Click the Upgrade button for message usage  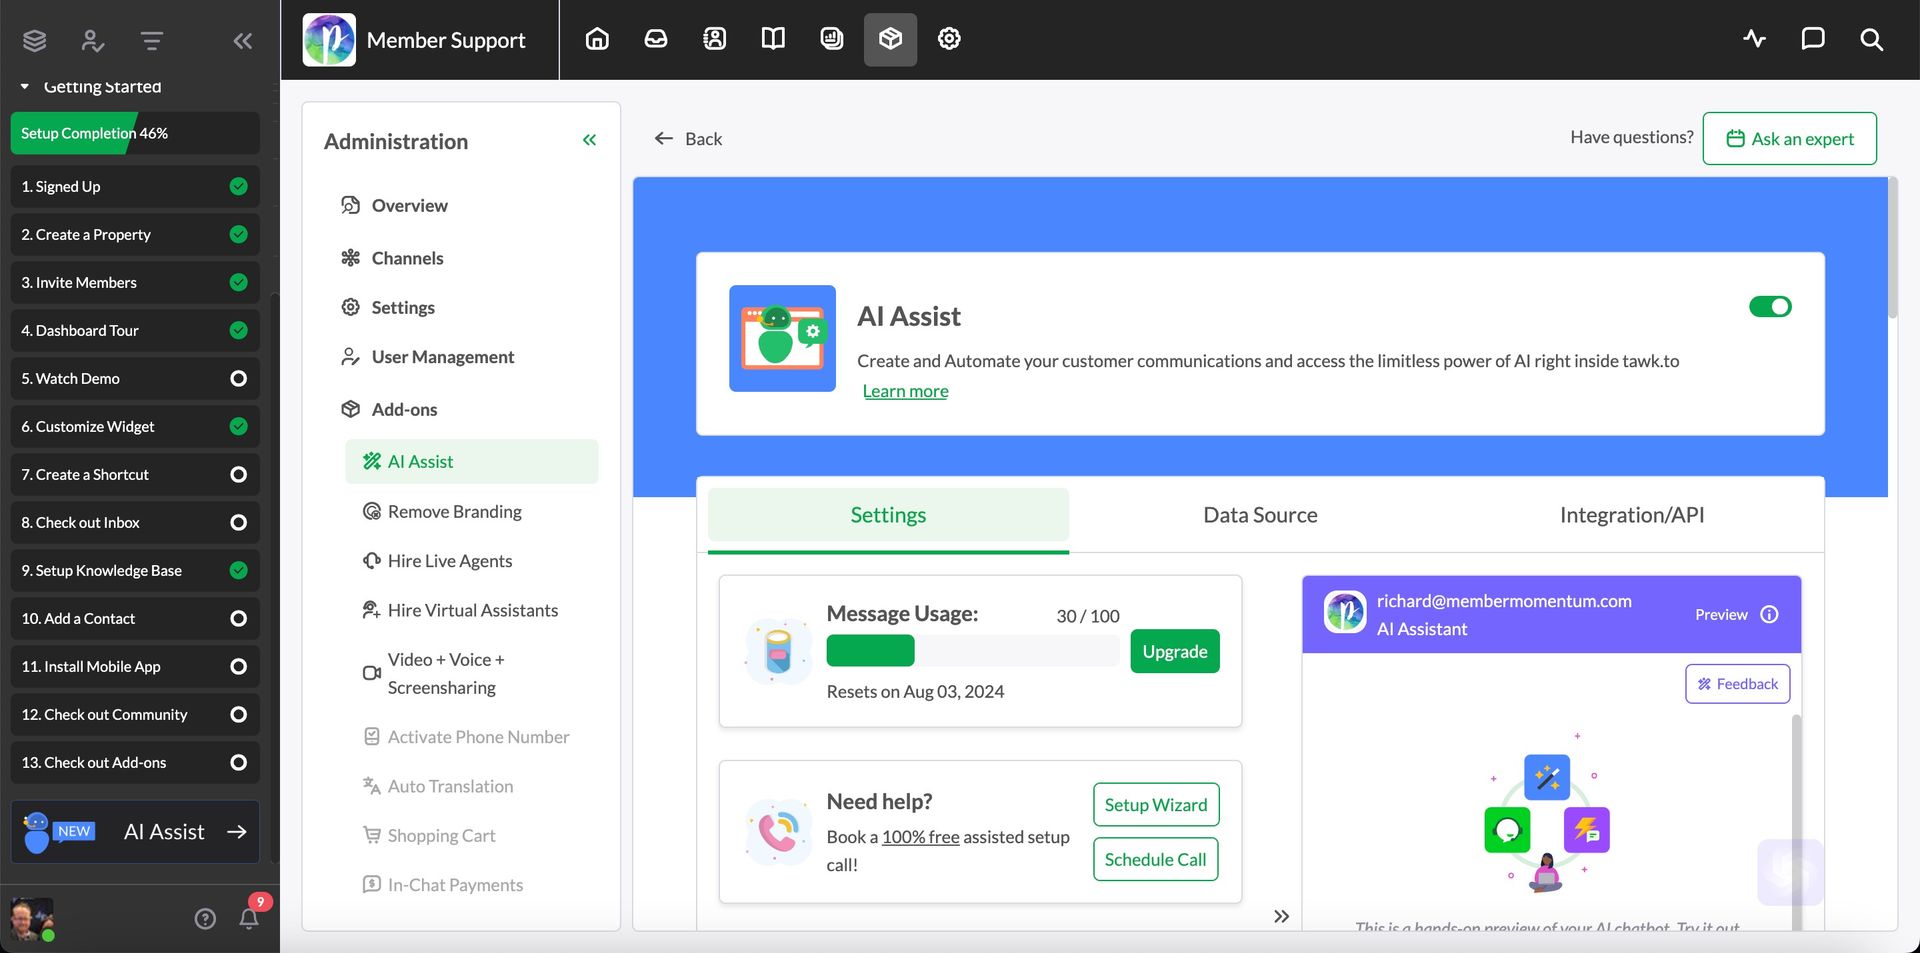coord(1175,651)
